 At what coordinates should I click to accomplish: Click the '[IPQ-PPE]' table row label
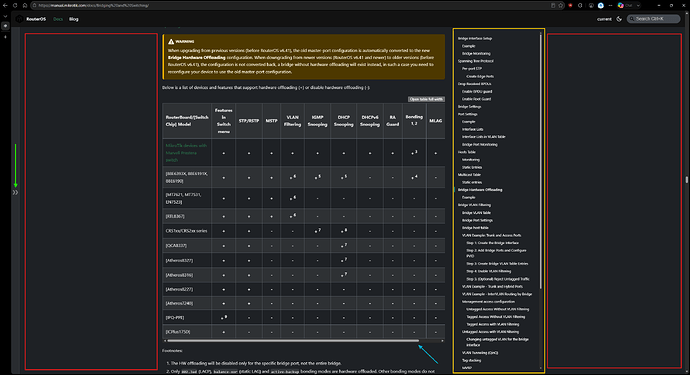(x=175, y=317)
